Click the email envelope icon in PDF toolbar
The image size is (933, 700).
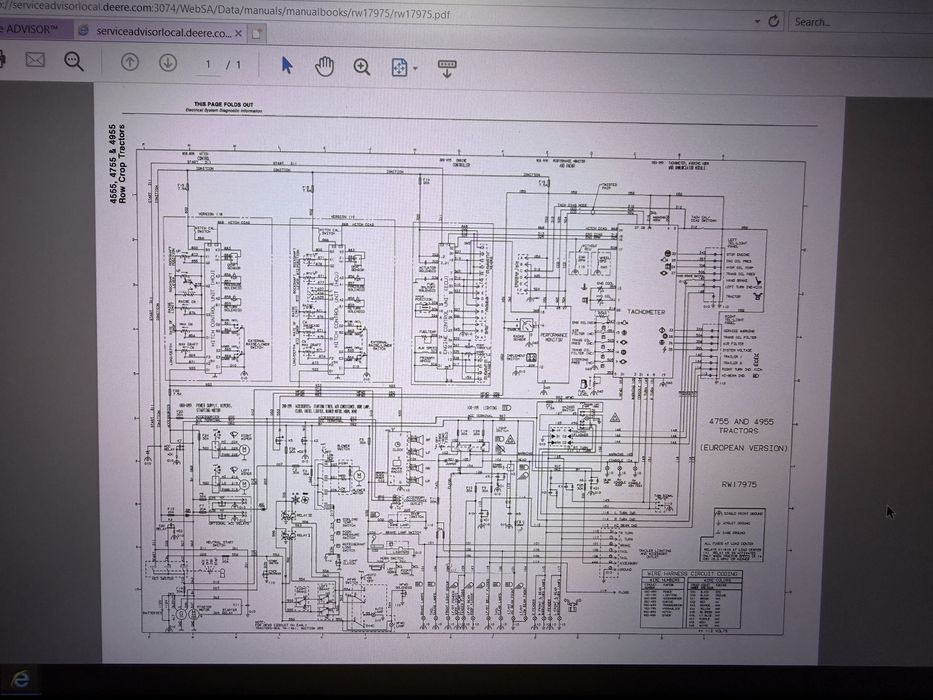pos(35,60)
